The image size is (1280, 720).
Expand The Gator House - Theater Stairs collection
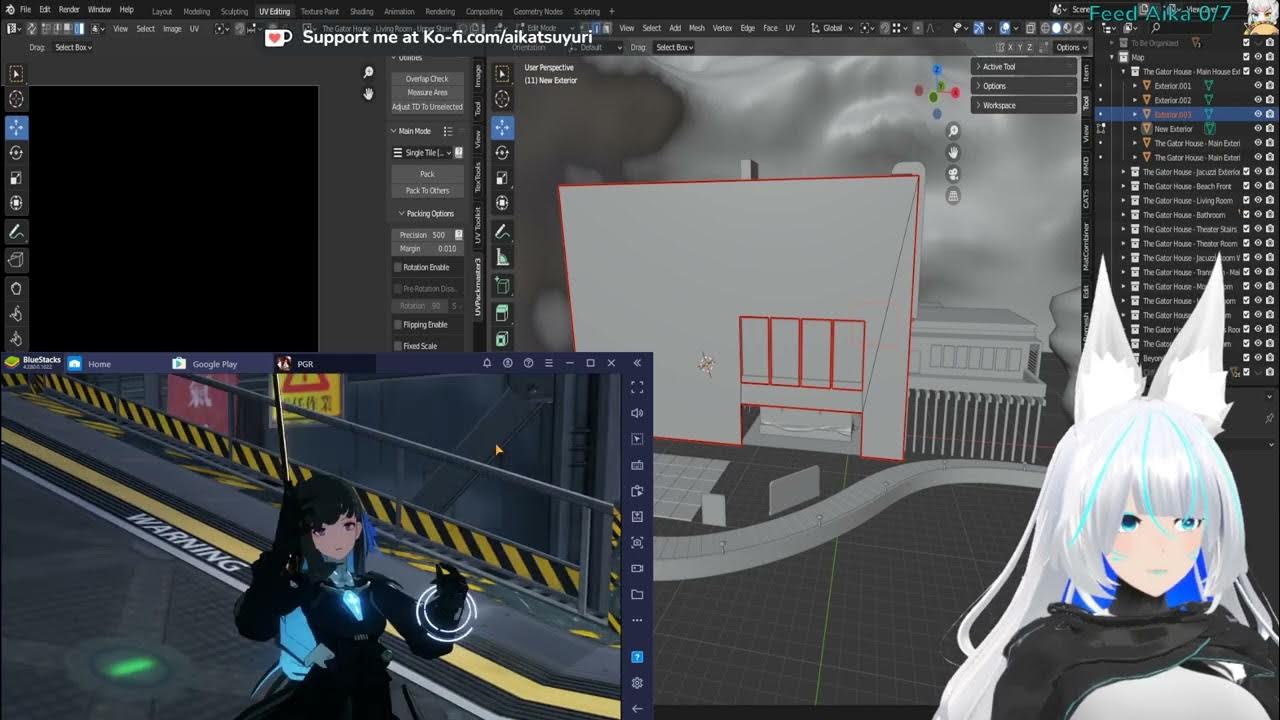(x=1123, y=229)
